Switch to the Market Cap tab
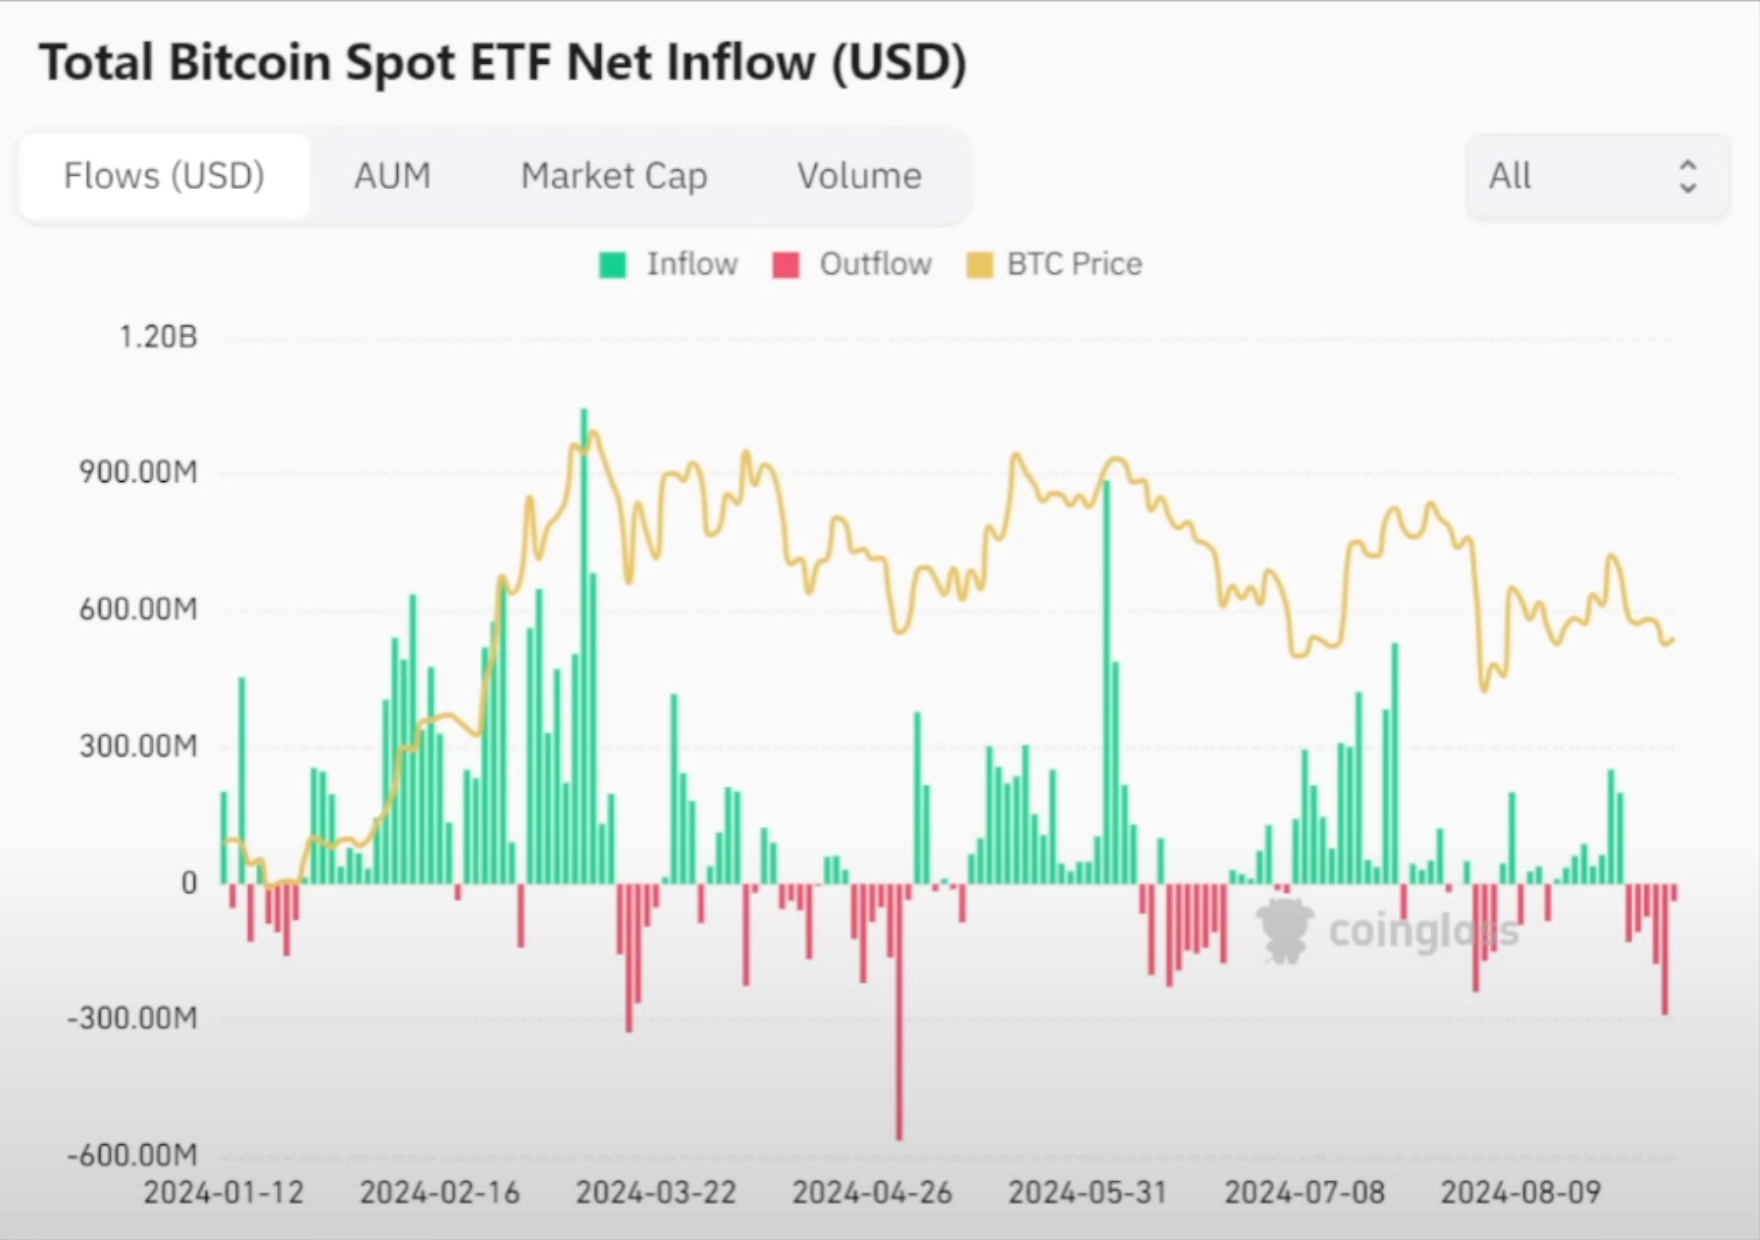The height and width of the screenshot is (1240, 1760). 614,177
